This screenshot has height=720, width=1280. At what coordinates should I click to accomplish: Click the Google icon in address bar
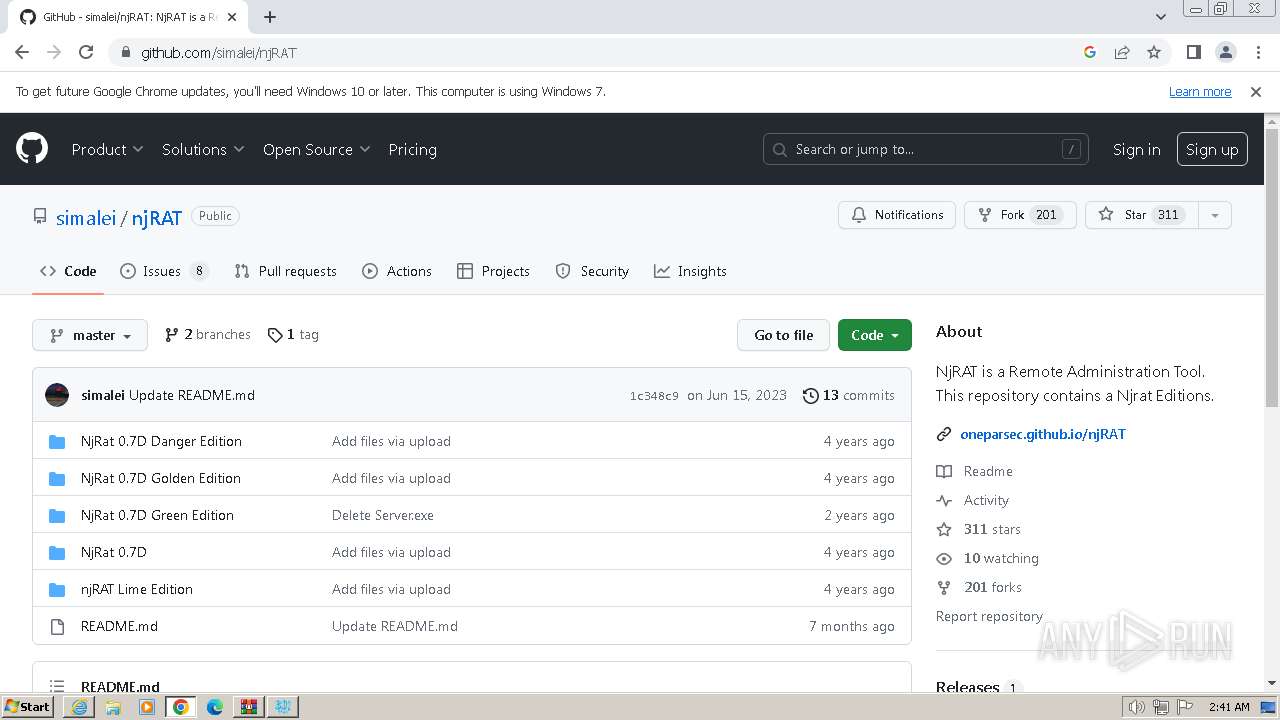(x=1090, y=52)
